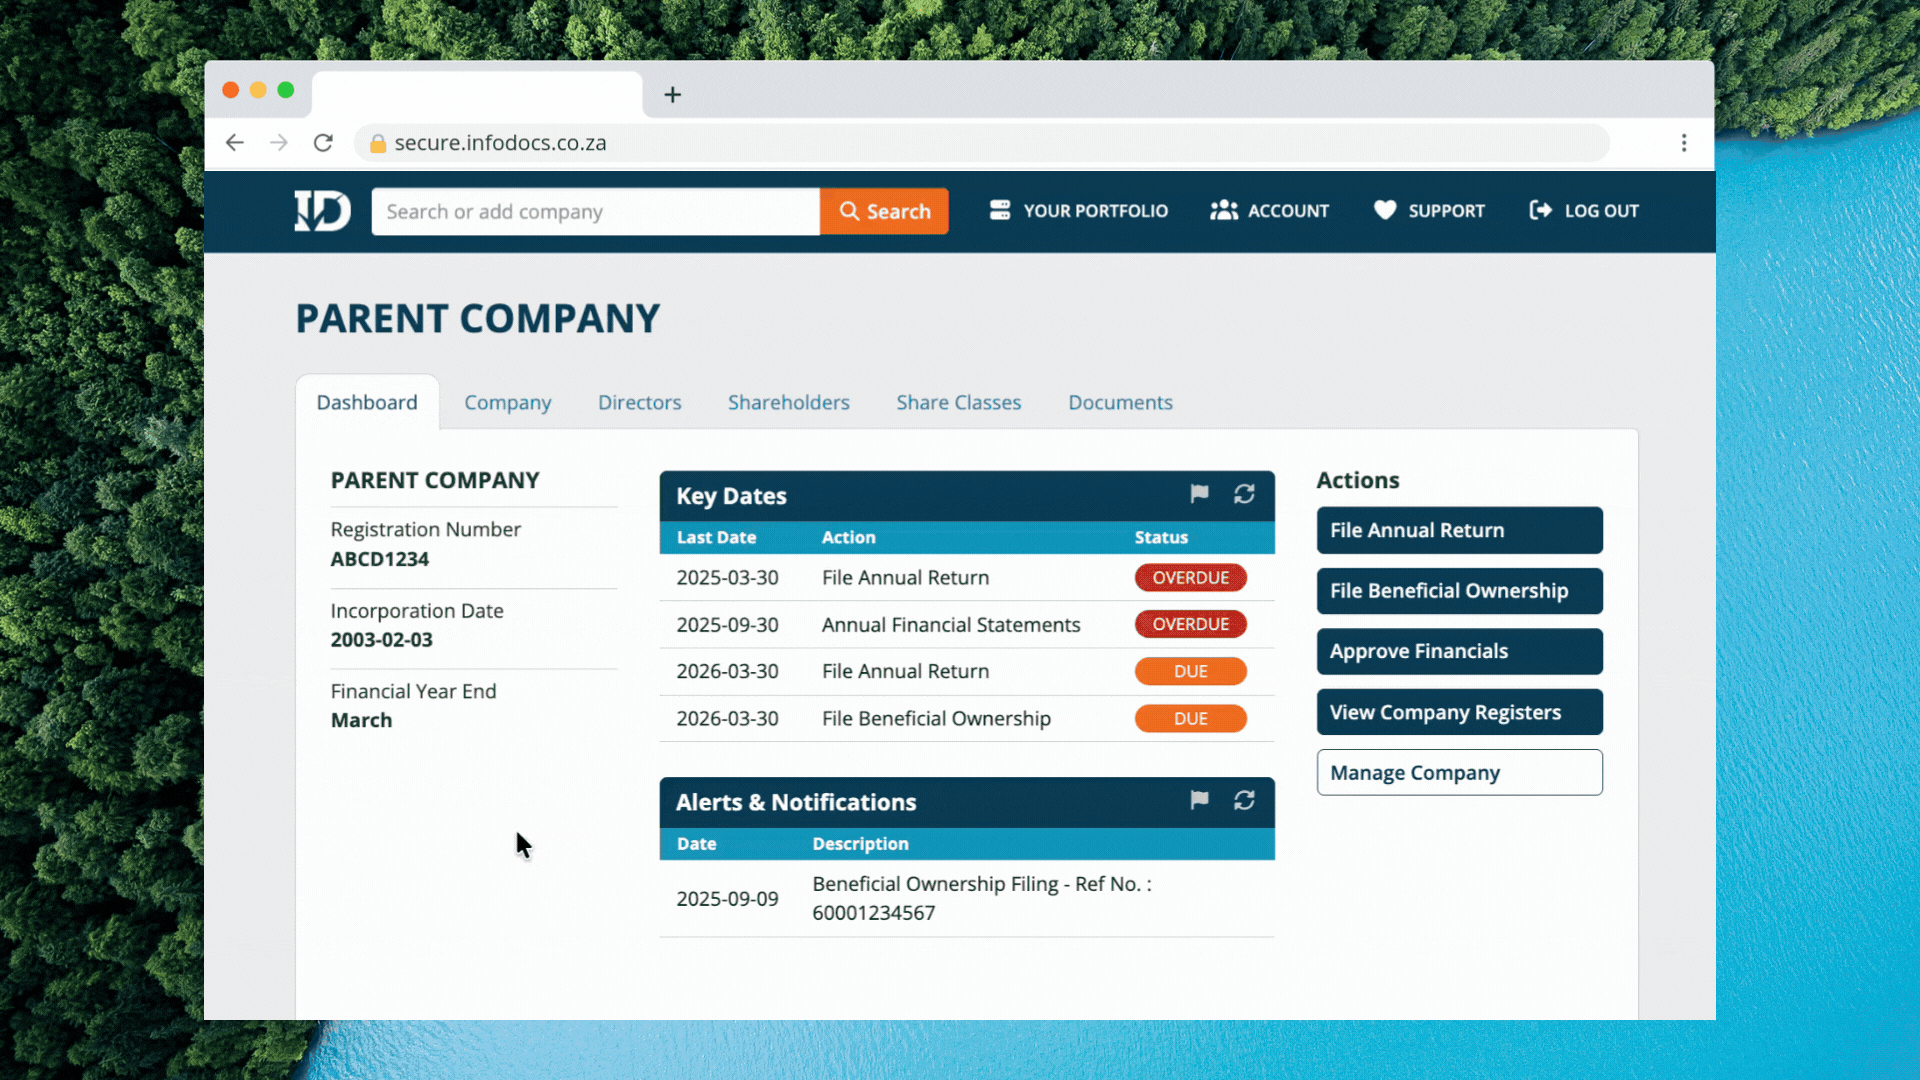
Task: Open the Account menu item
Action: point(1269,211)
